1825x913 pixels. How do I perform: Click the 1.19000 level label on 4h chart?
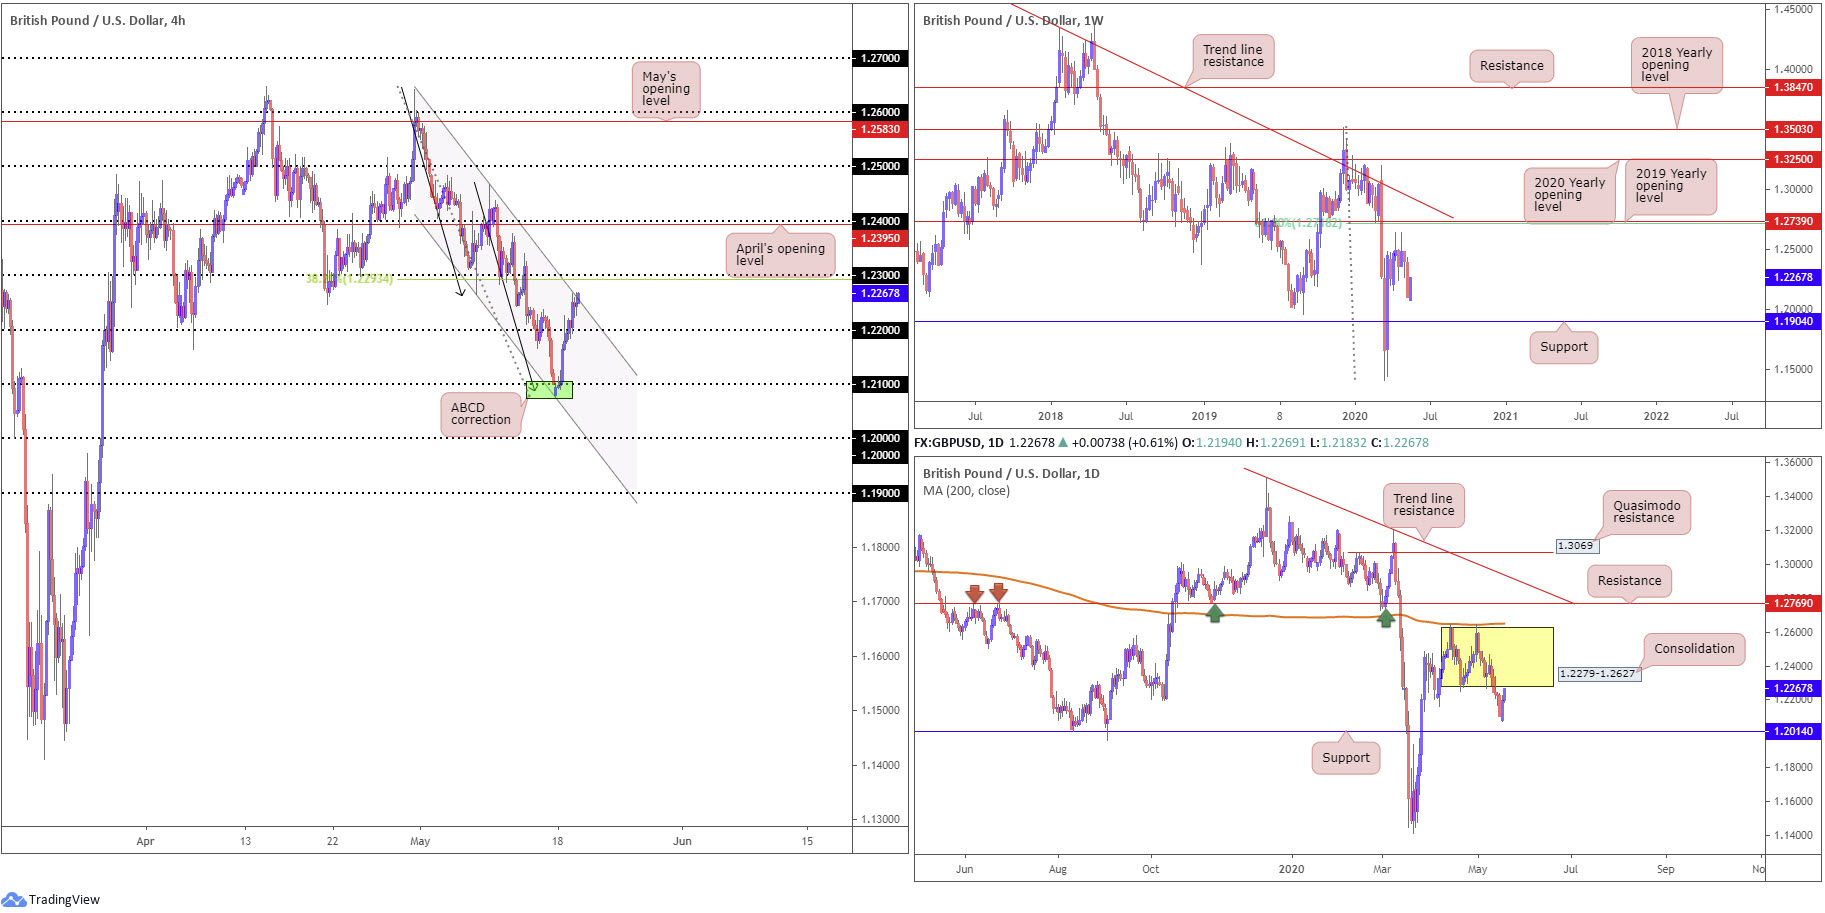(x=880, y=493)
